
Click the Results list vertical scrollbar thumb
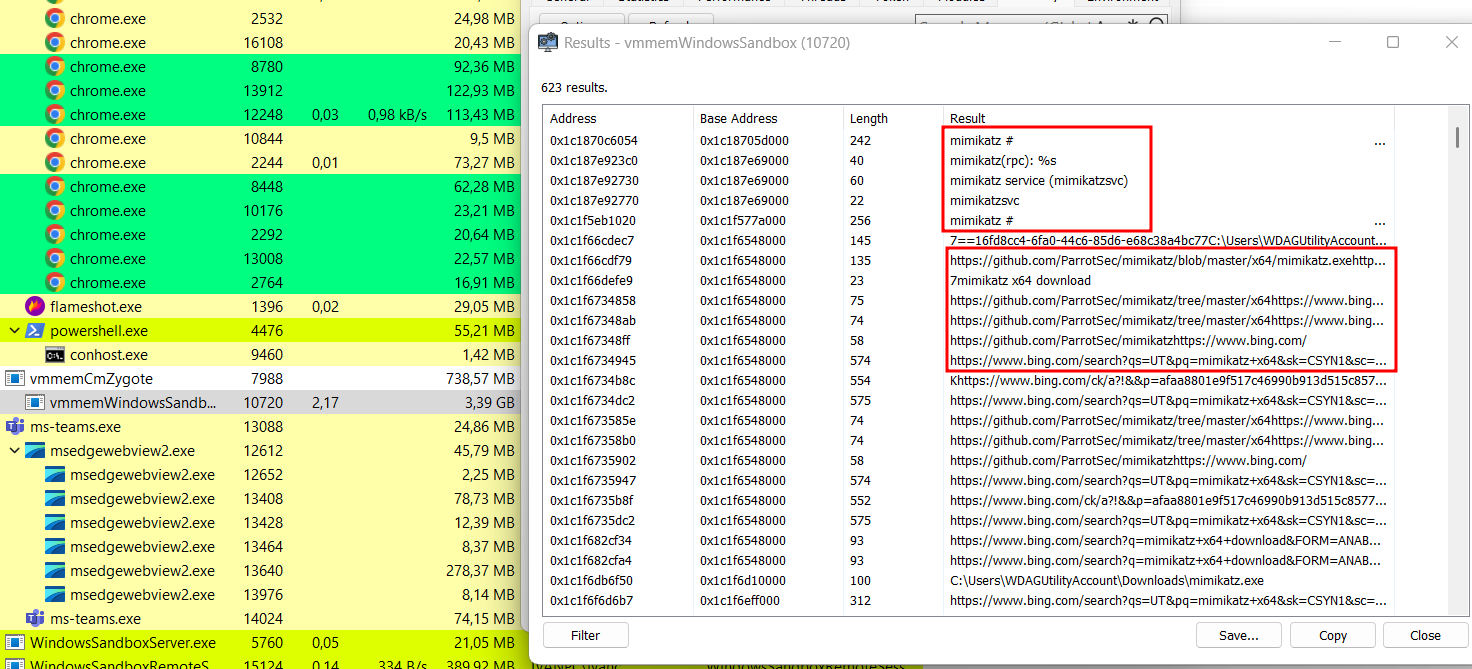(x=1458, y=138)
